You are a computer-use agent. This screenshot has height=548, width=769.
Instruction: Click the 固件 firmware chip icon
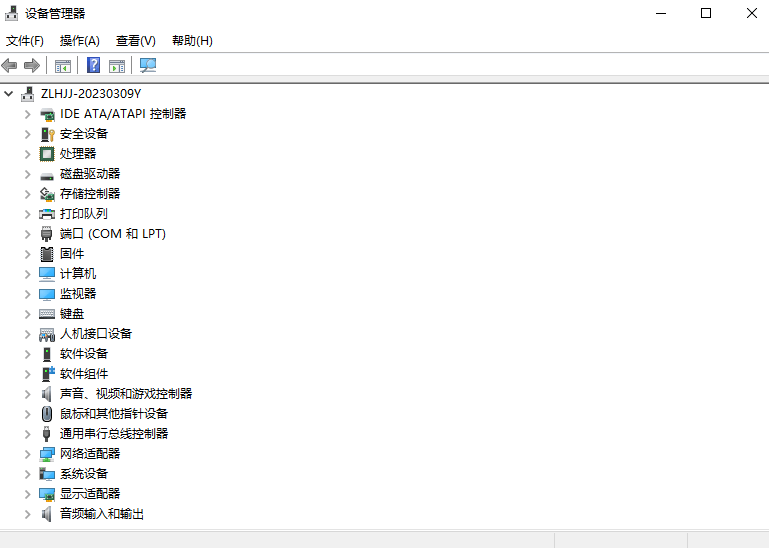tap(47, 254)
